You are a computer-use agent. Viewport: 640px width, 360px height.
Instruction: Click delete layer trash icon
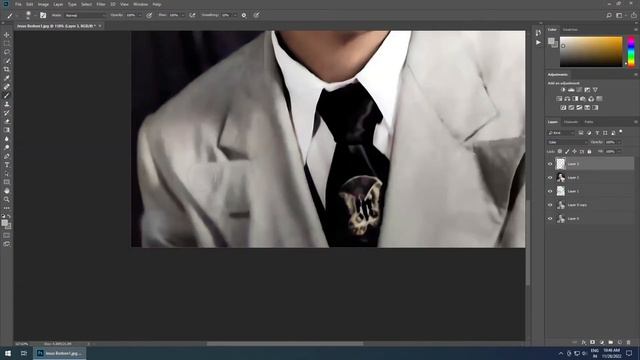pyautogui.click(x=629, y=342)
